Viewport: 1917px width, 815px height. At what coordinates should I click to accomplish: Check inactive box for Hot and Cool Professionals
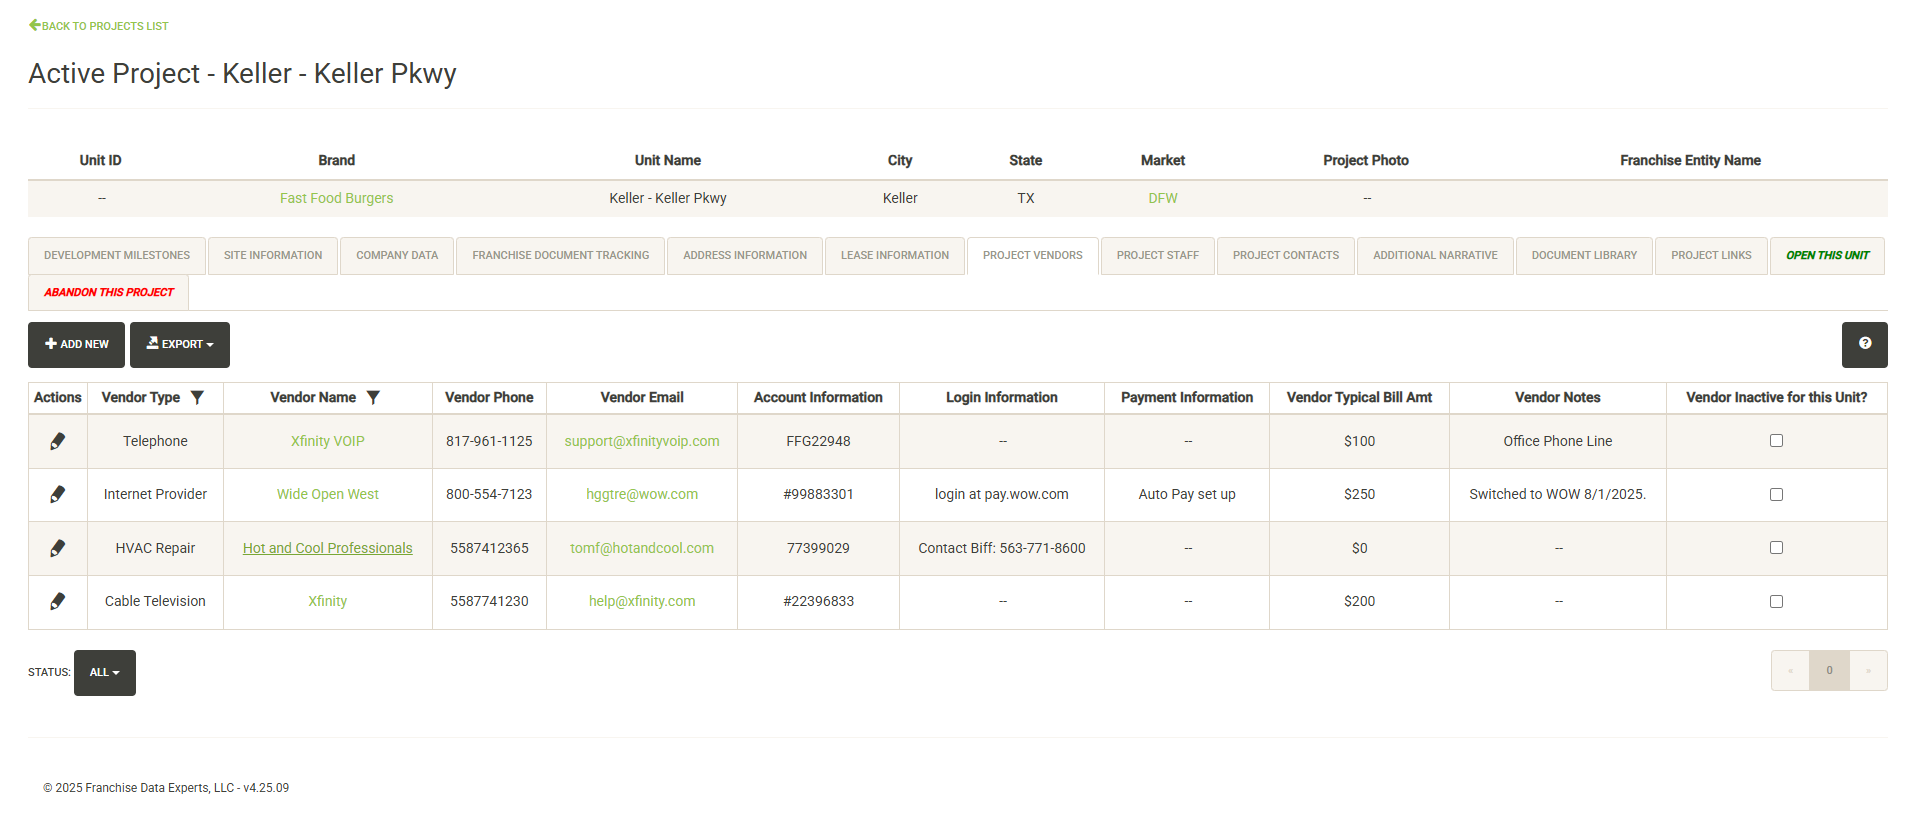[1776, 548]
